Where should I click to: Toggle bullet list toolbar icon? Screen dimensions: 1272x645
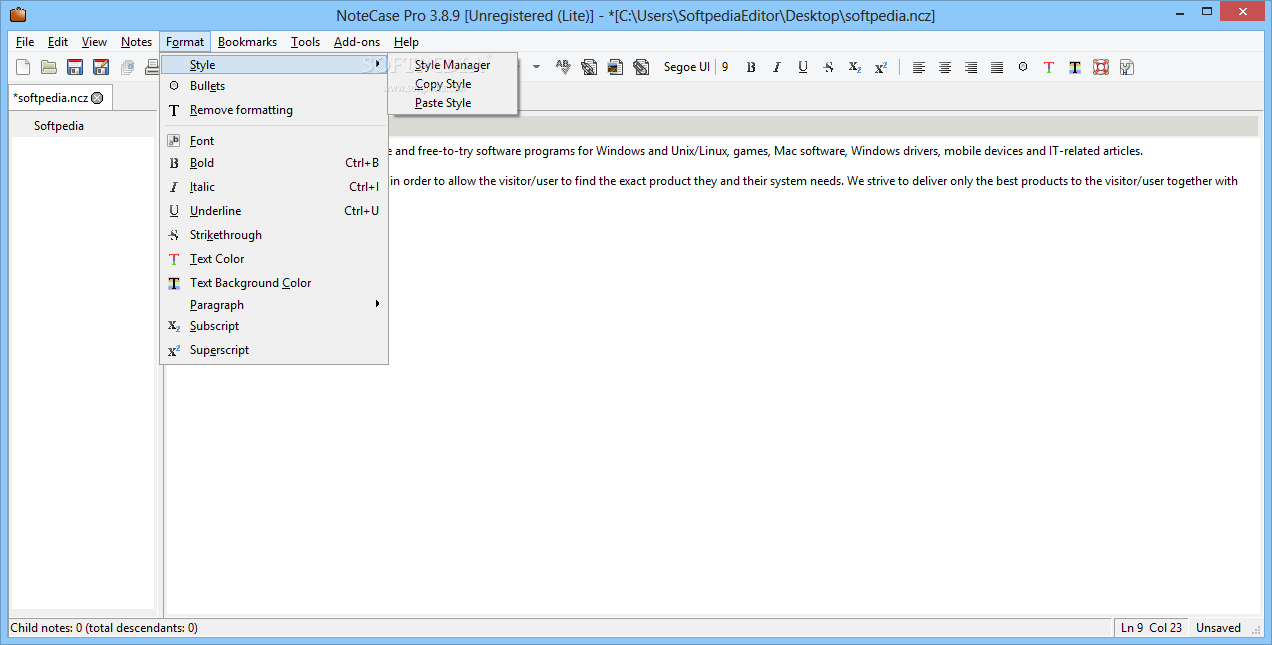click(x=1023, y=67)
